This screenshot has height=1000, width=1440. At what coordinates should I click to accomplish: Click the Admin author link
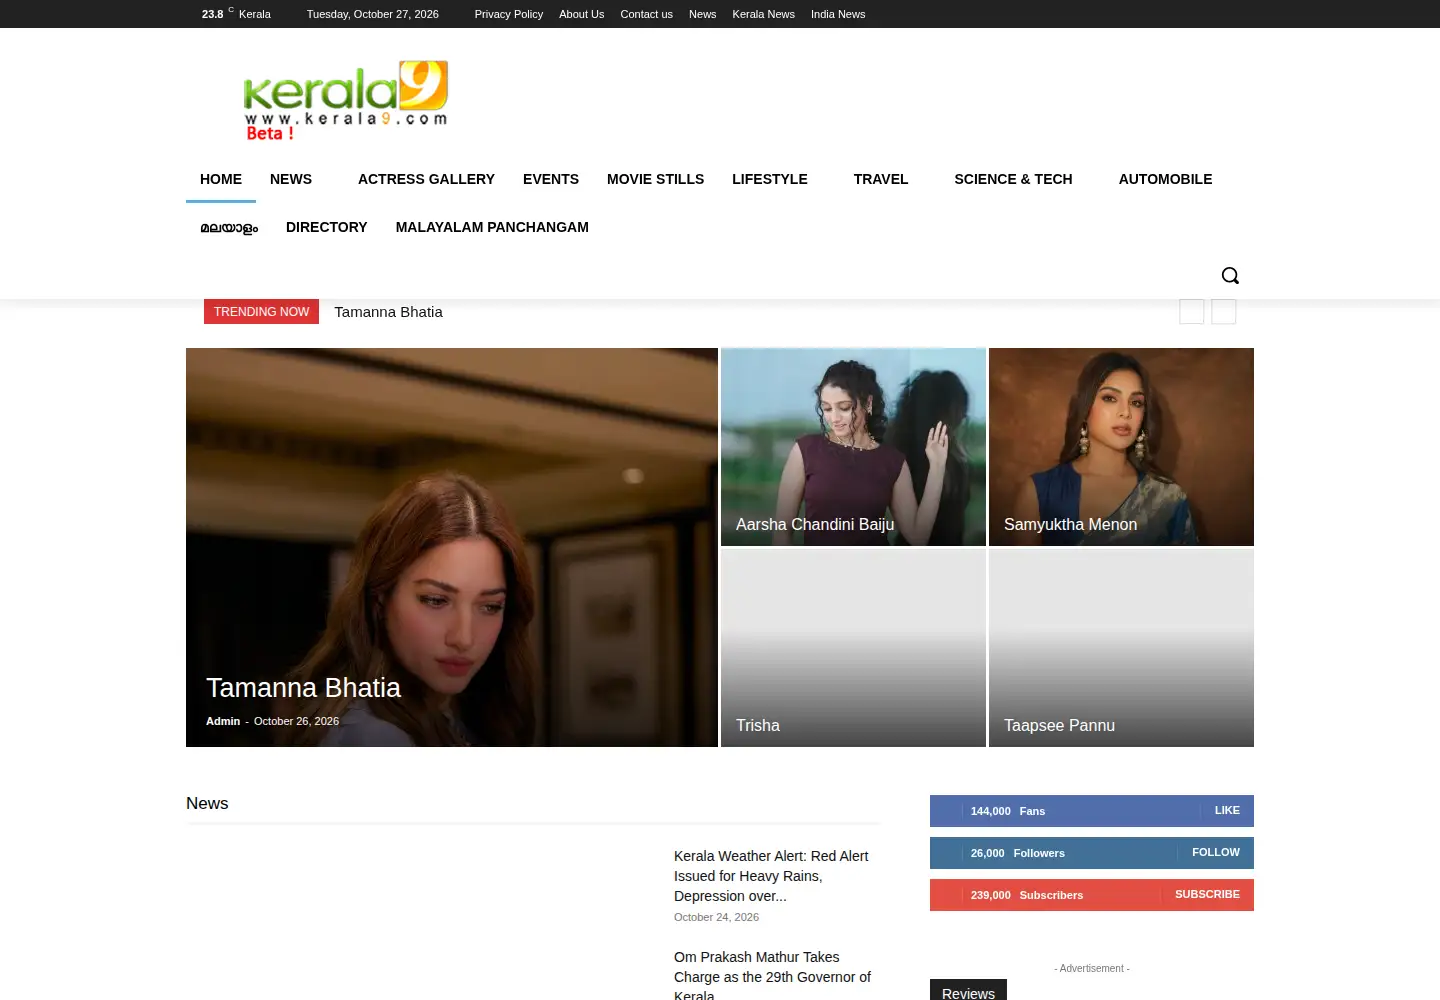(223, 721)
